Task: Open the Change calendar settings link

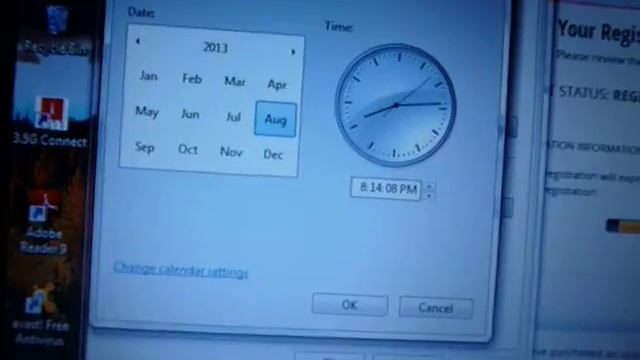Action: pyautogui.click(x=181, y=270)
